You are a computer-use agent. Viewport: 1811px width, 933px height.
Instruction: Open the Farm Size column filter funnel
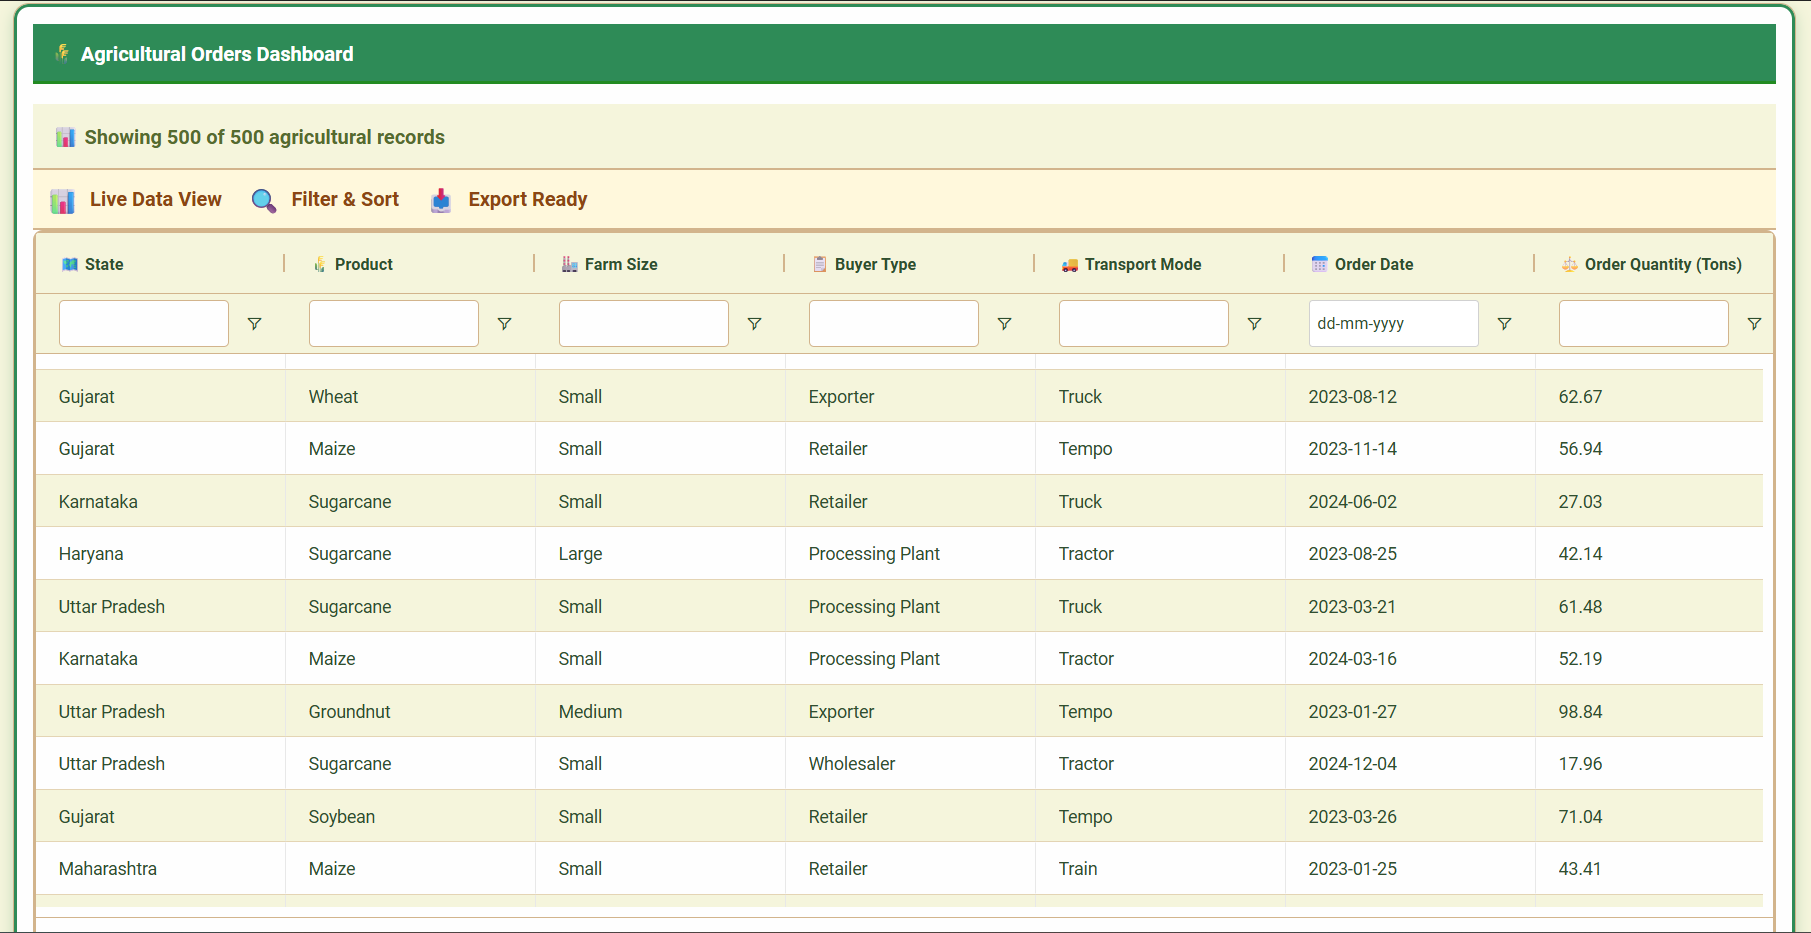pyautogui.click(x=755, y=324)
